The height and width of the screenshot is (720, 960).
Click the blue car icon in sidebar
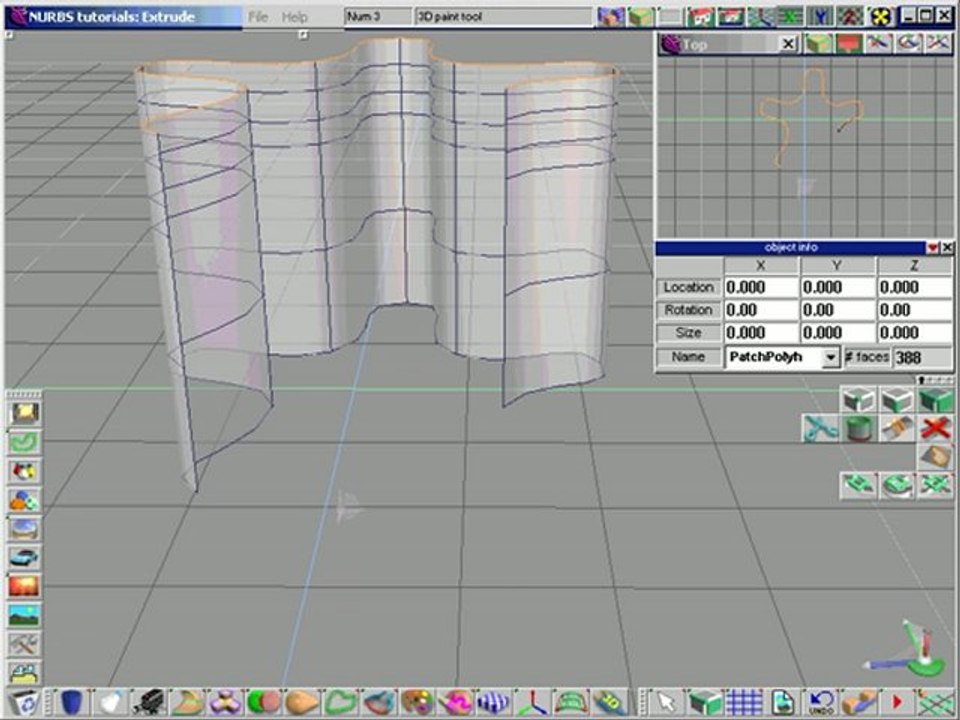click(x=24, y=557)
